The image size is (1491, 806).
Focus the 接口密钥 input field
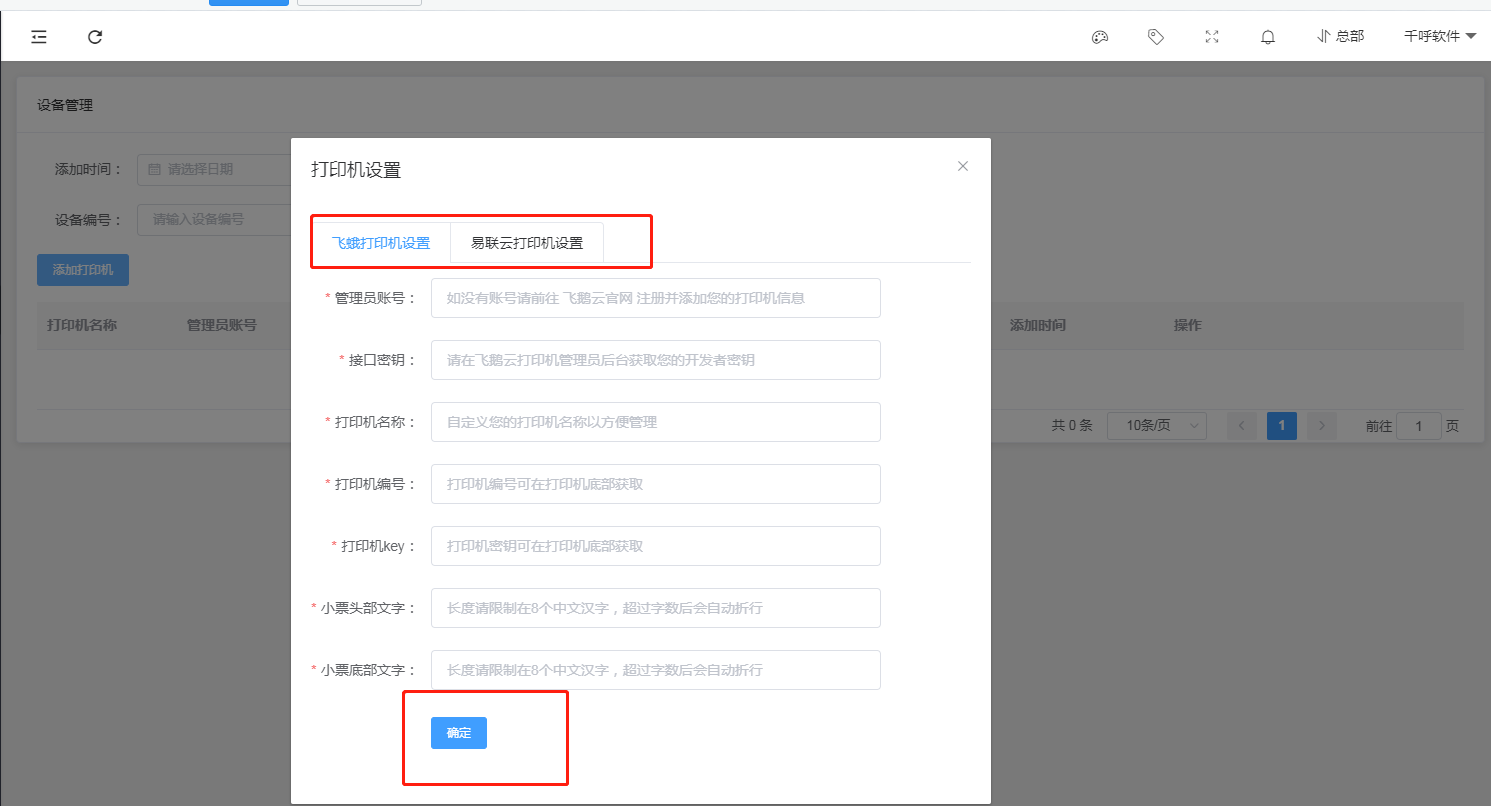(x=656, y=360)
